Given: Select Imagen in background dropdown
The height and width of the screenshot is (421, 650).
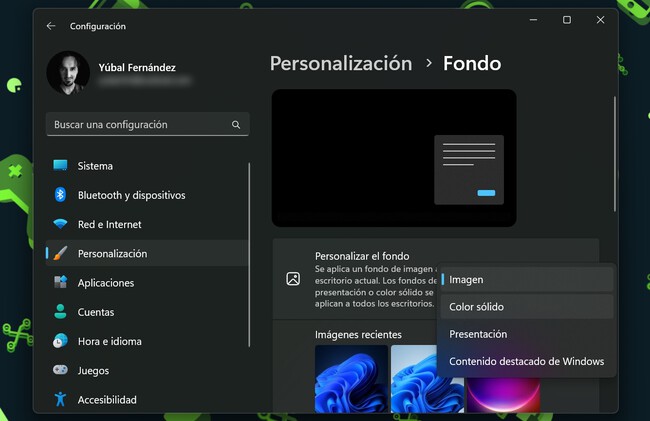Looking at the screenshot, I should click(x=466, y=280).
